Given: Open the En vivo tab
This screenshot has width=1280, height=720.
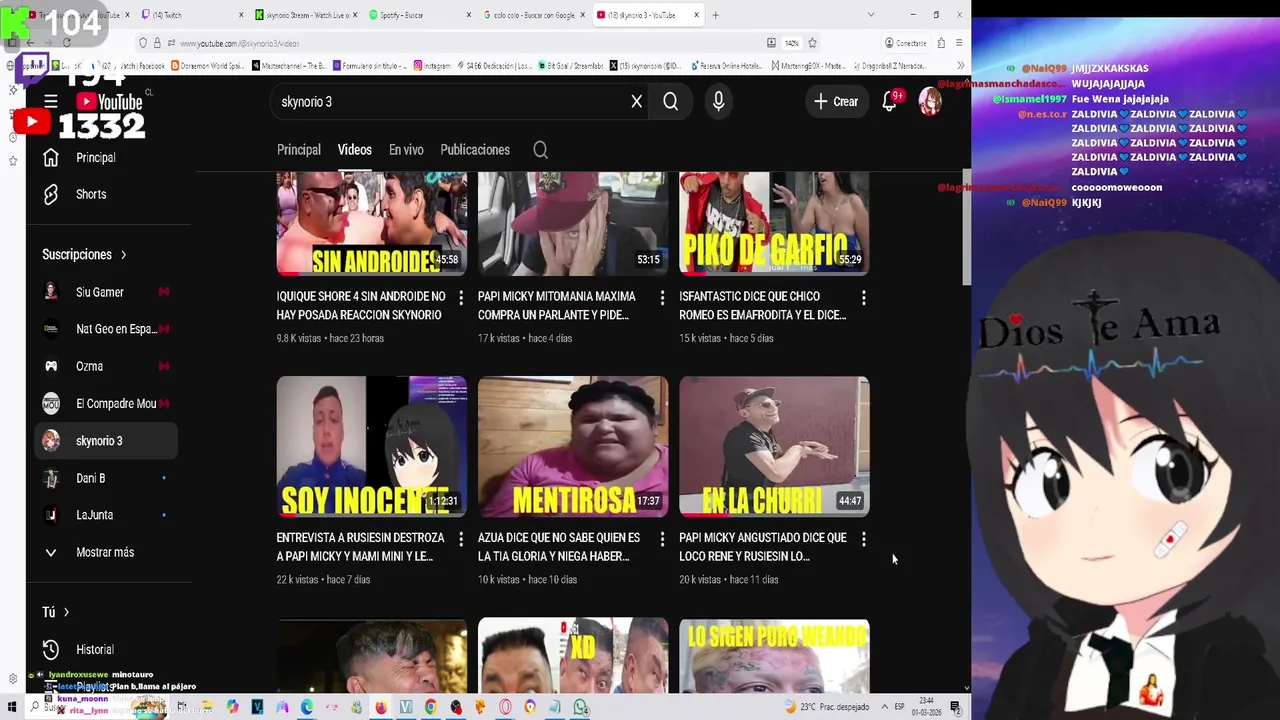Looking at the screenshot, I should (406, 150).
